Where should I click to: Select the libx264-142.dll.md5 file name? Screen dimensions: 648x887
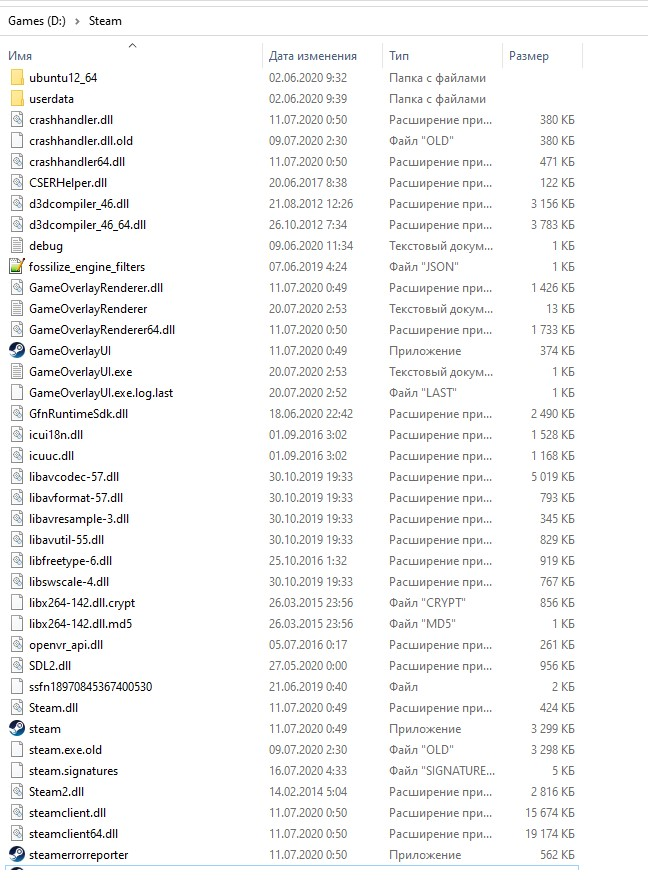80,623
